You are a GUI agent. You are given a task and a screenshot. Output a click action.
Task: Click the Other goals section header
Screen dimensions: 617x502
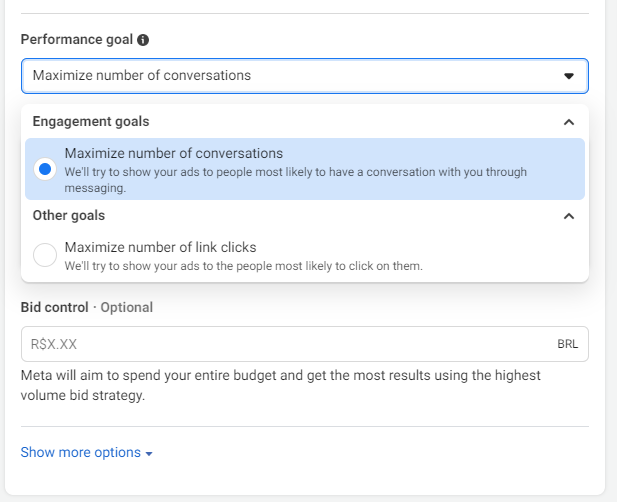point(69,216)
